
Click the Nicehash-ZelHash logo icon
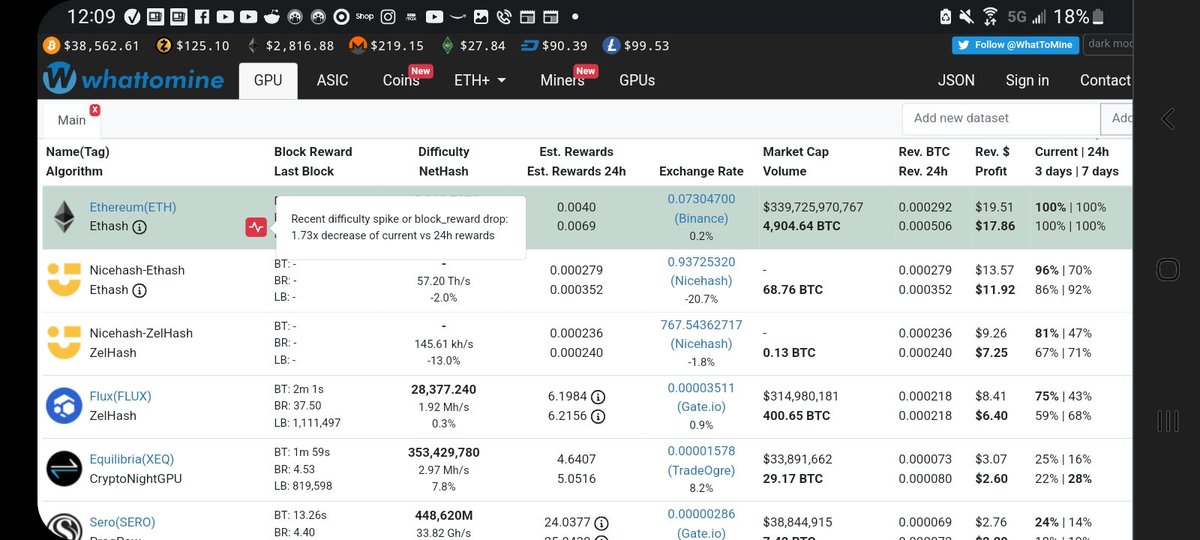64,343
